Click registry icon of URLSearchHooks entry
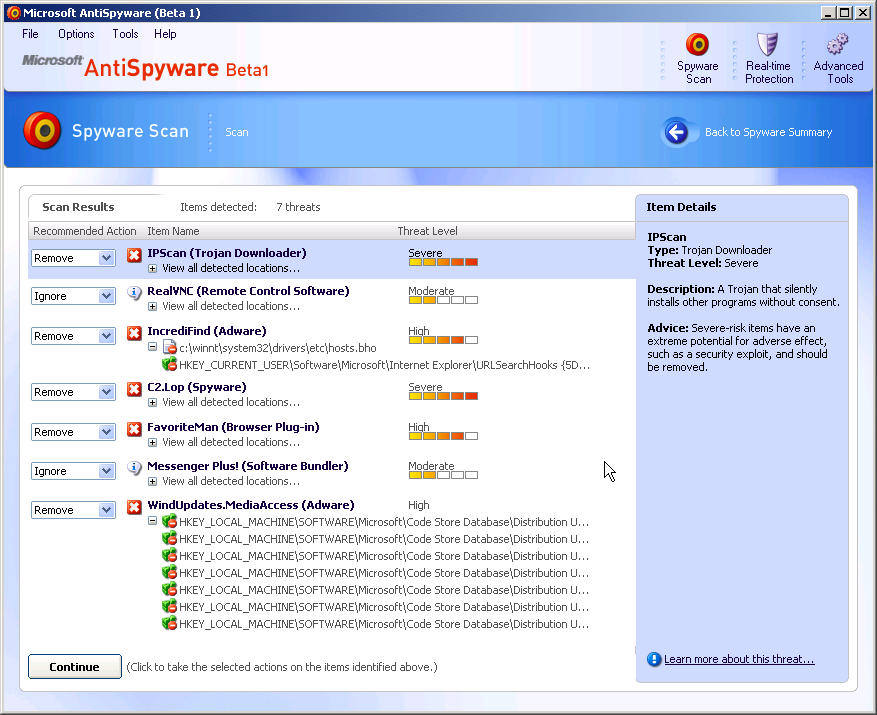877x715 pixels. pyautogui.click(x=169, y=365)
